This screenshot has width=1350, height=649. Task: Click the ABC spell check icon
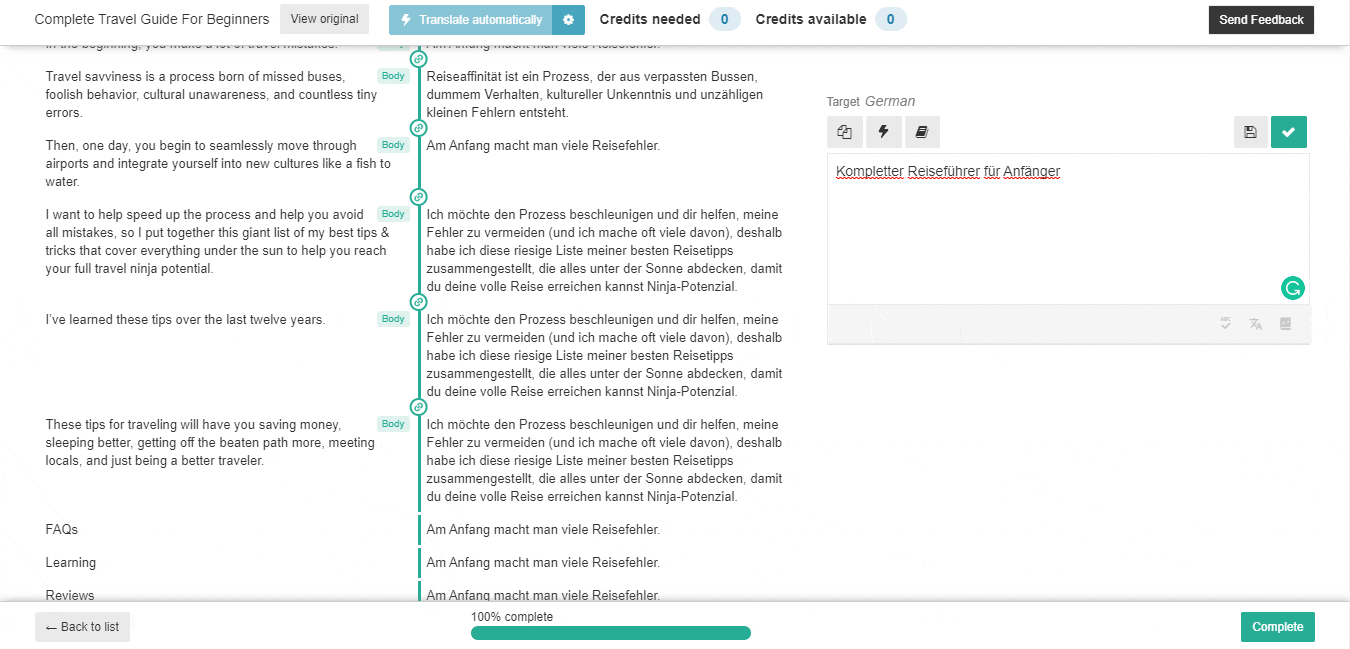pyautogui.click(x=1226, y=324)
